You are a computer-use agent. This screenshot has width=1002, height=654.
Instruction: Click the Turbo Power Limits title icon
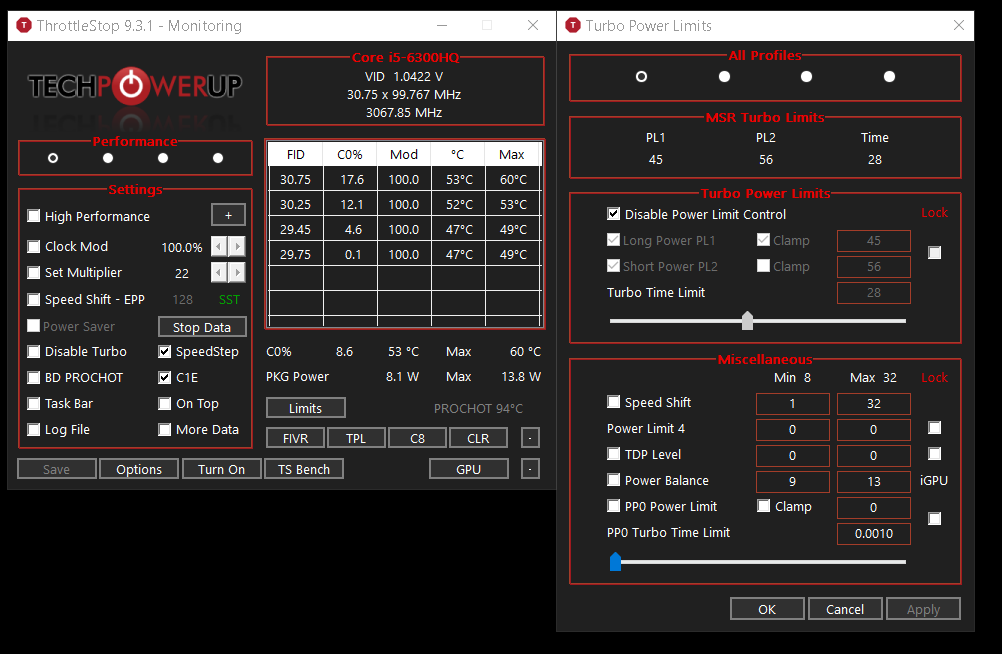[x=573, y=26]
